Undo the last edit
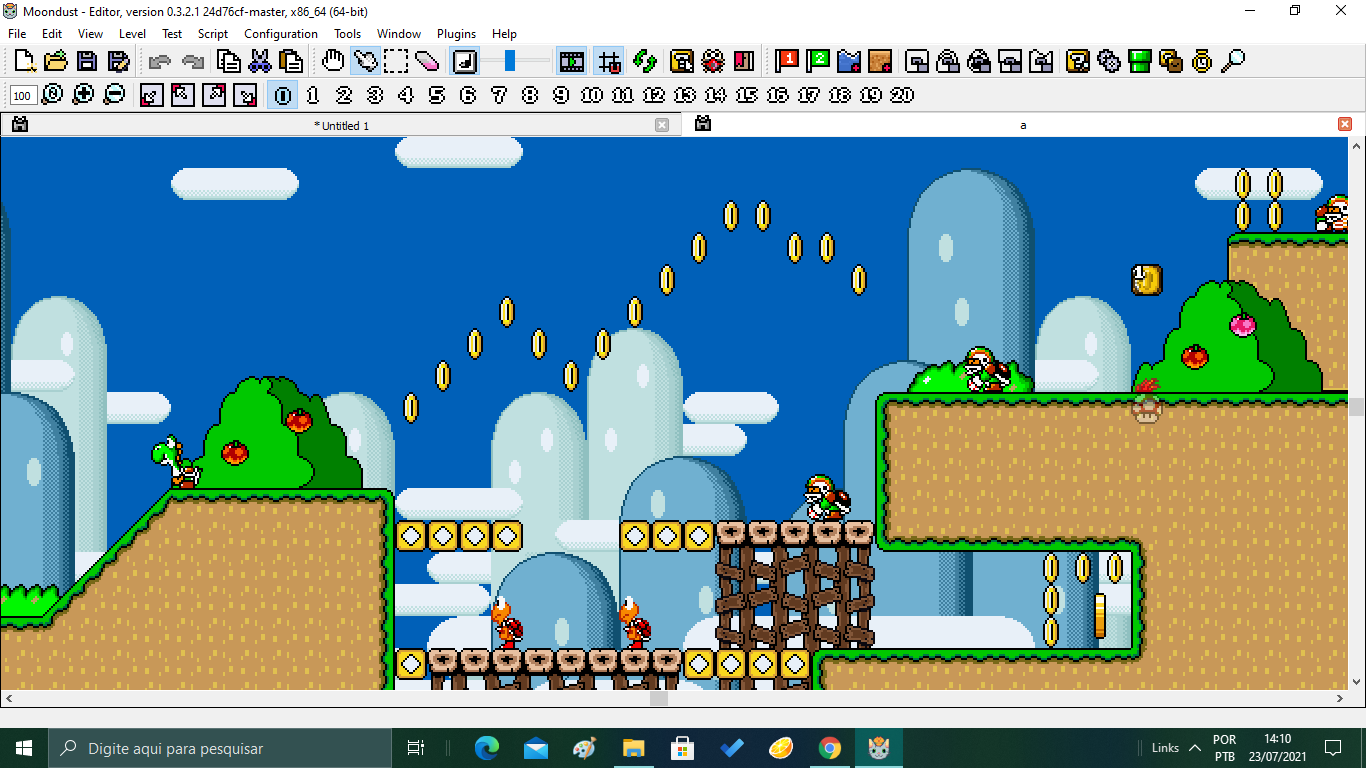 pyautogui.click(x=160, y=61)
